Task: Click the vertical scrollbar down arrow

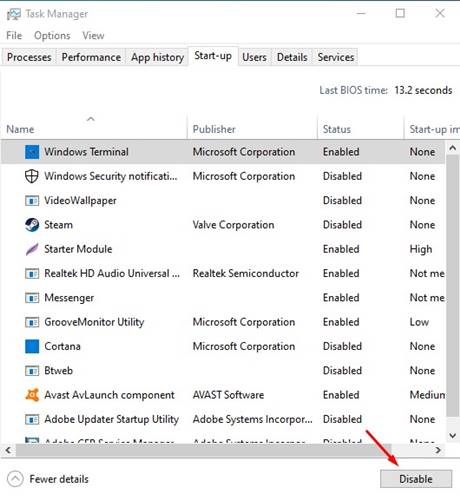Action: point(452,435)
